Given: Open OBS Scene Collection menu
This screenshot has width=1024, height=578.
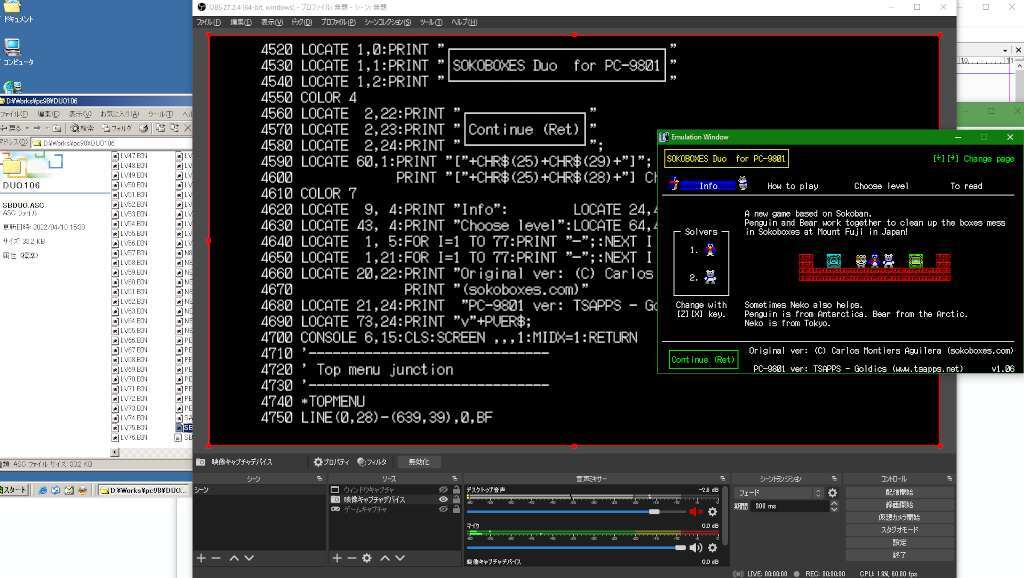Looking at the screenshot, I should click(388, 22).
